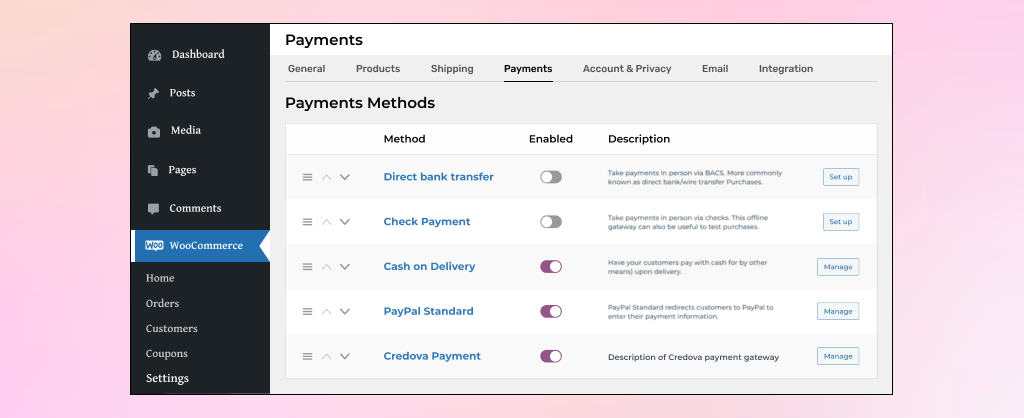Open the Check Payment link
The image size is (1024, 418).
pyautogui.click(x=426, y=222)
